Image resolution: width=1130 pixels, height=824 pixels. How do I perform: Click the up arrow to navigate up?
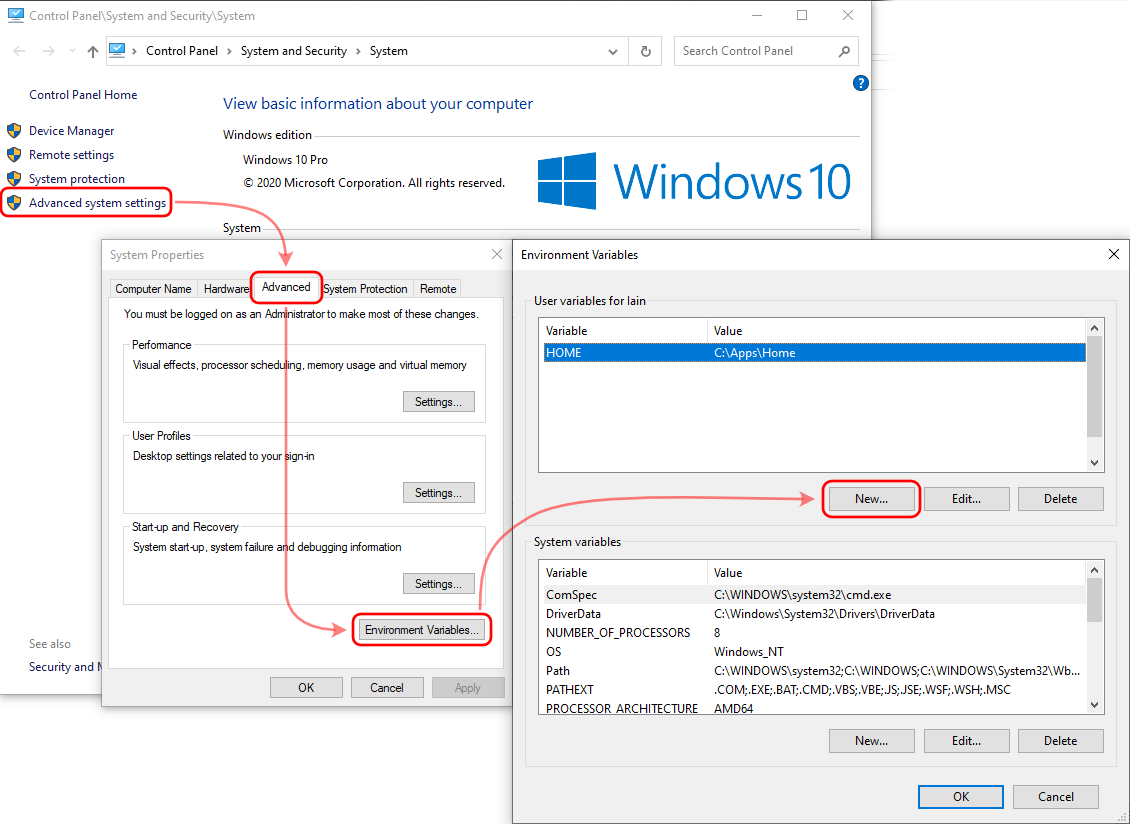click(92, 51)
